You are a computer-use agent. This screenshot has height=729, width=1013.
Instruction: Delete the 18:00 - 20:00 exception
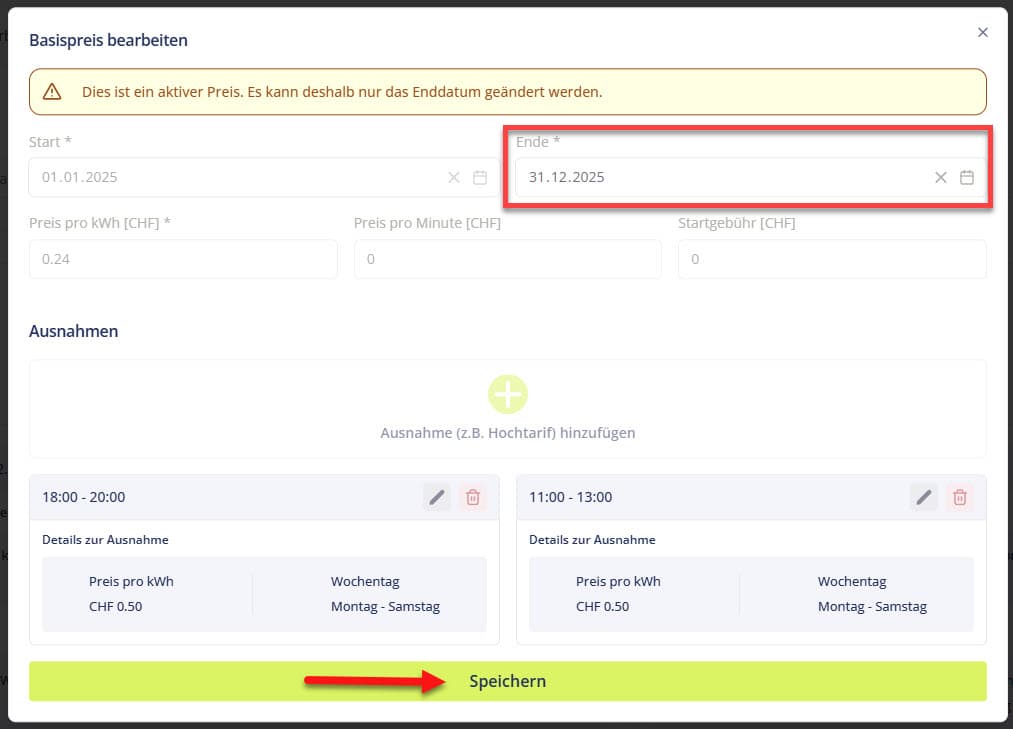[473, 497]
